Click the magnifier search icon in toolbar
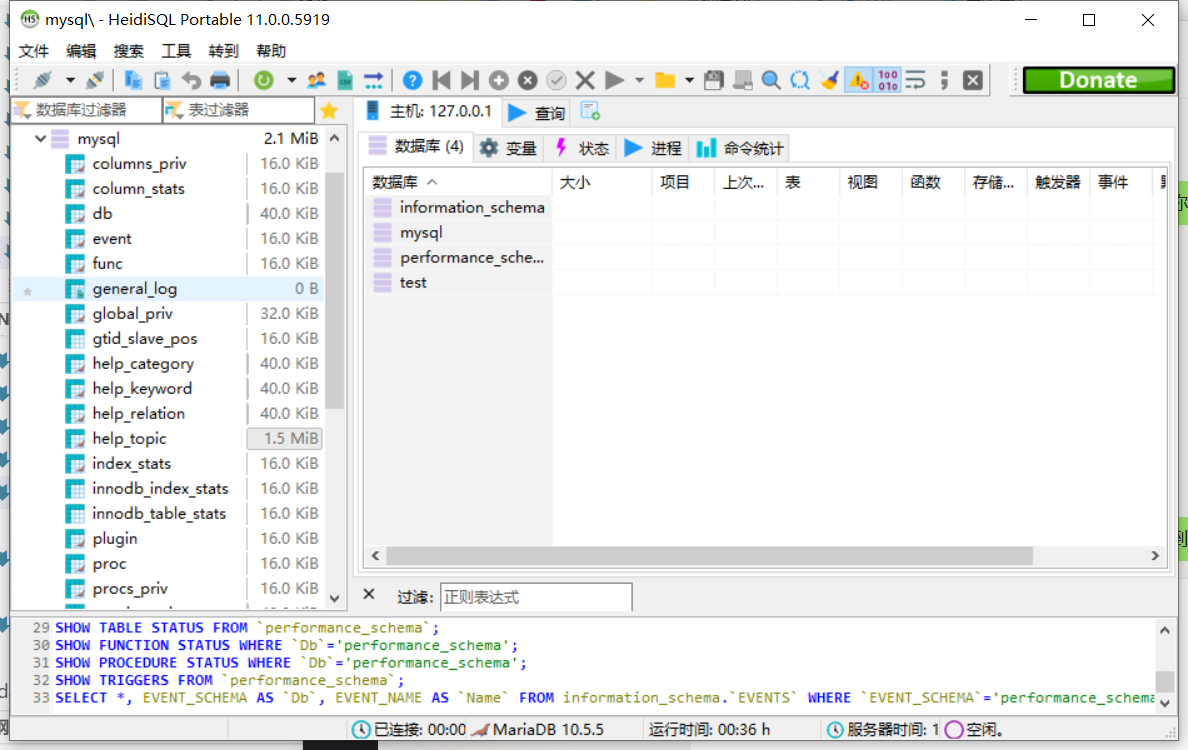This screenshot has width=1188, height=750. coord(771,80)
